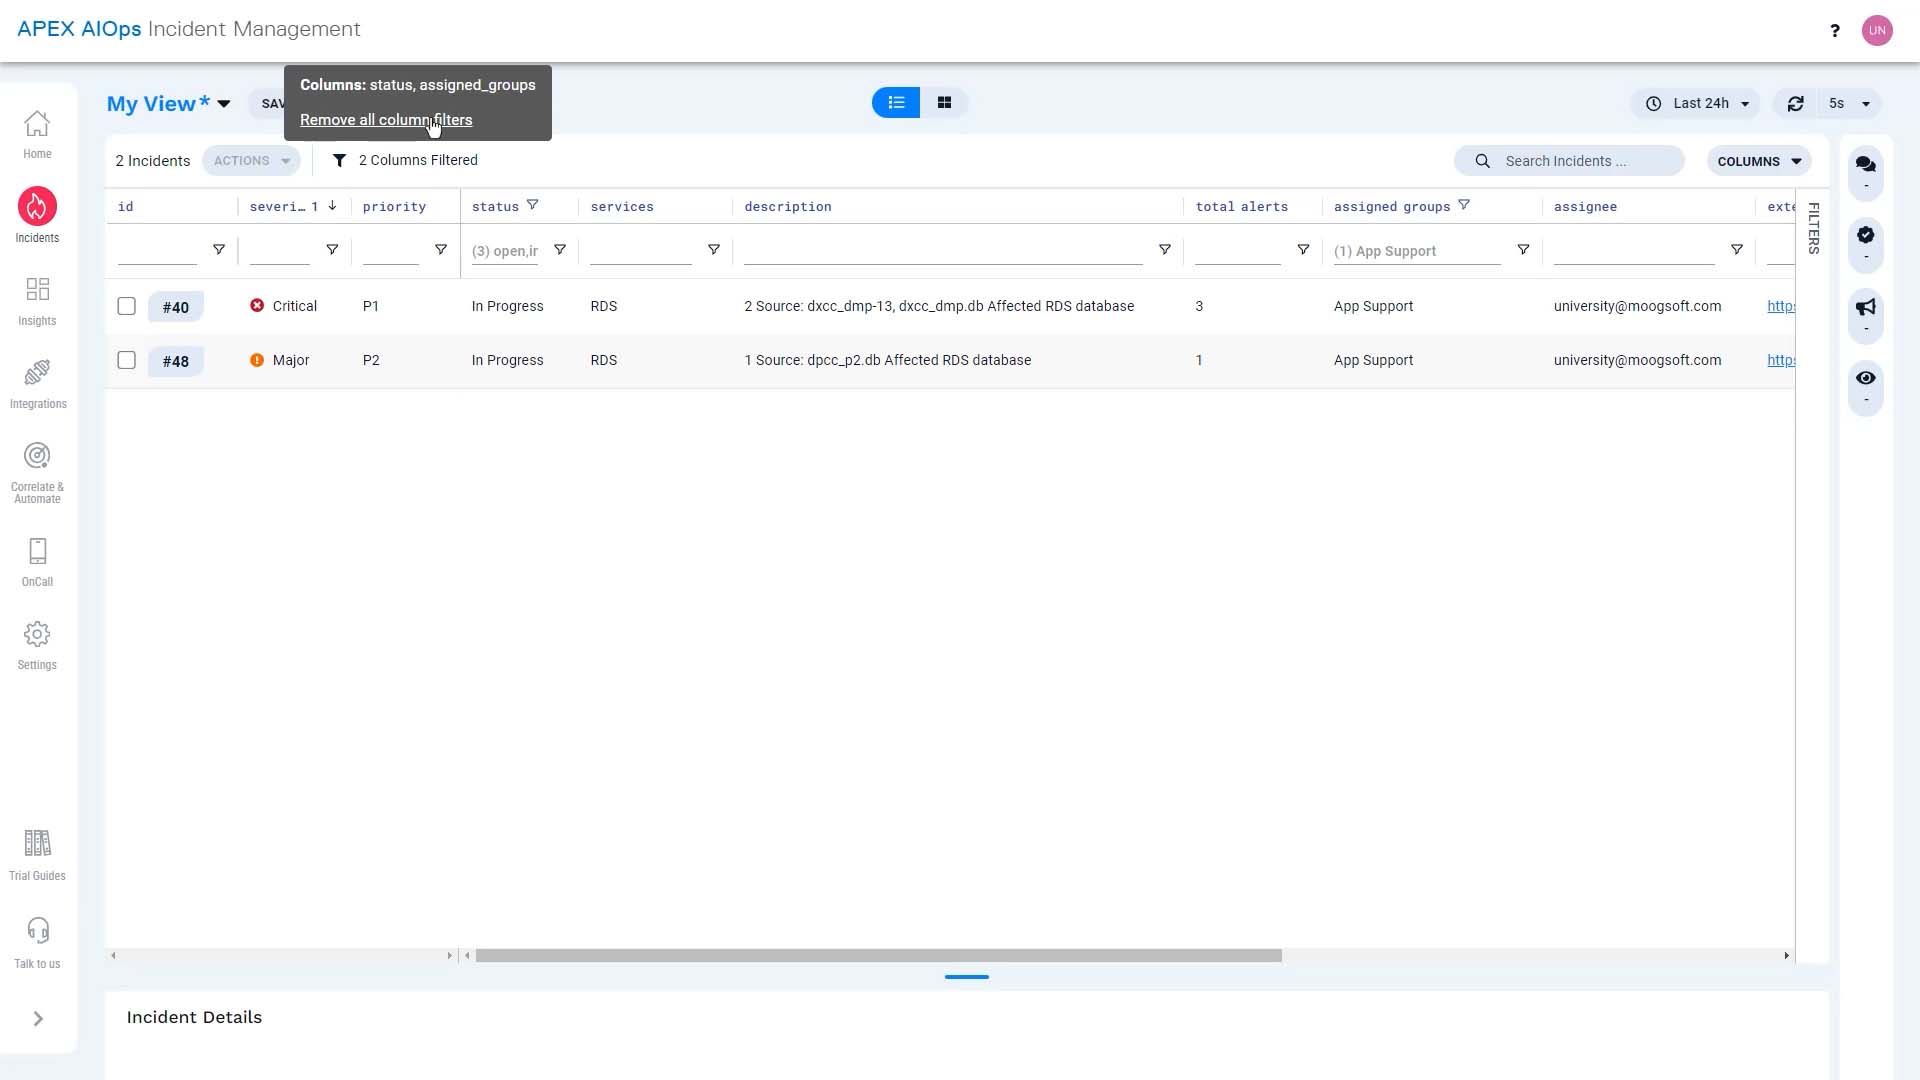Viewport: 1920px width, 1080px height.
Task: Click the (1) App Support filter field
Action: tap(1417, 251)
